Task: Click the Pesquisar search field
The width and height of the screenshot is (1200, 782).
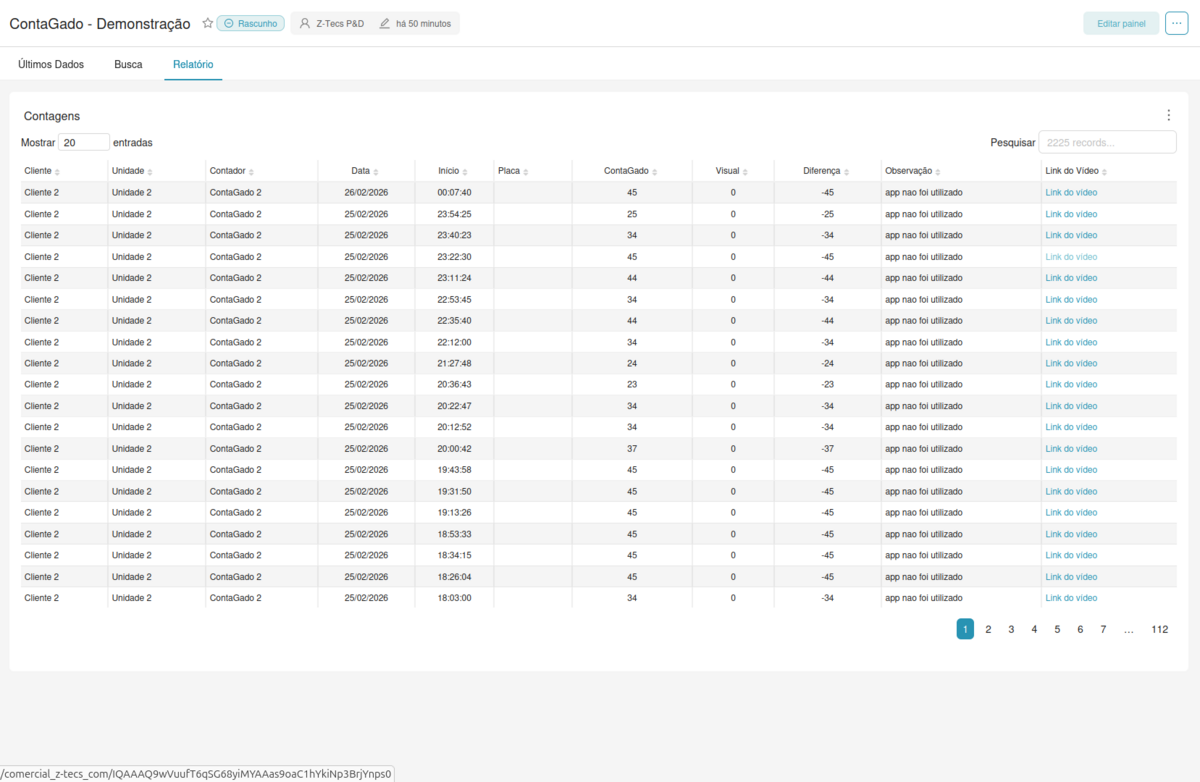Action: point(1106,142)
